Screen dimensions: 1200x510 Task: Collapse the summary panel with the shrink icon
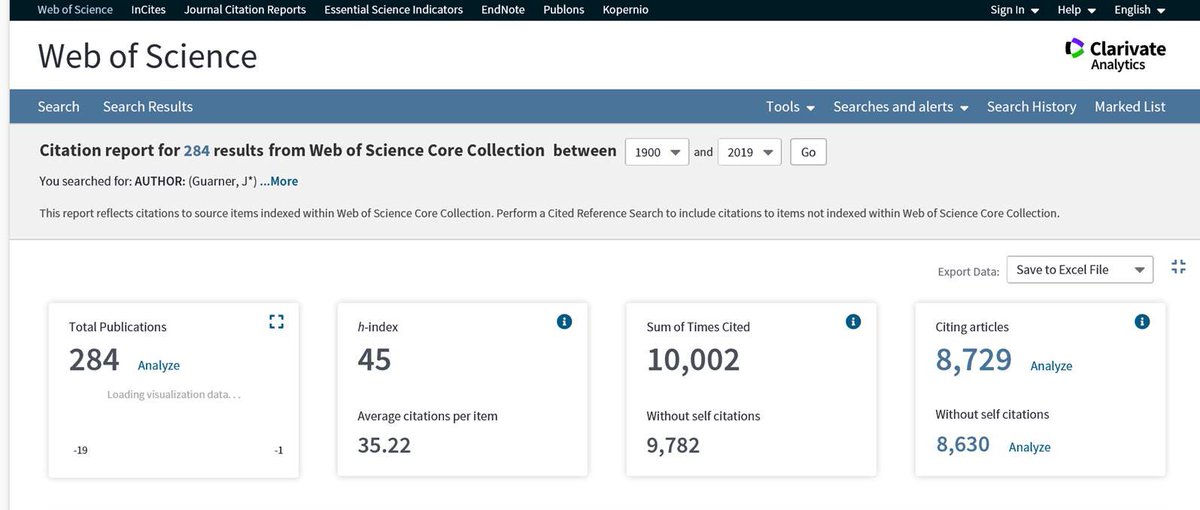coord(1178,267)
